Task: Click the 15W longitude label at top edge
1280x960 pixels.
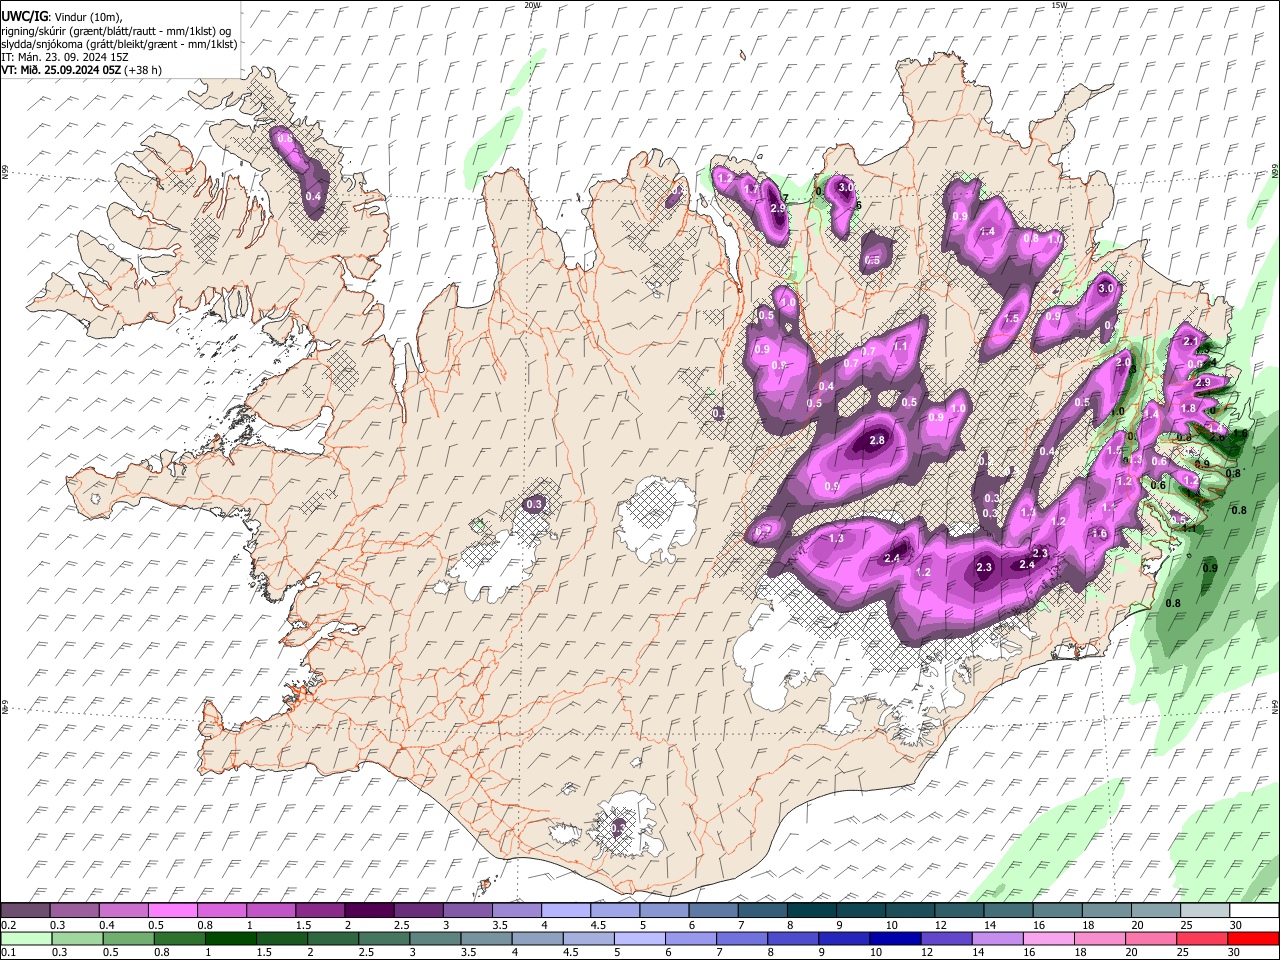Action: click(x=1059, y=5)
